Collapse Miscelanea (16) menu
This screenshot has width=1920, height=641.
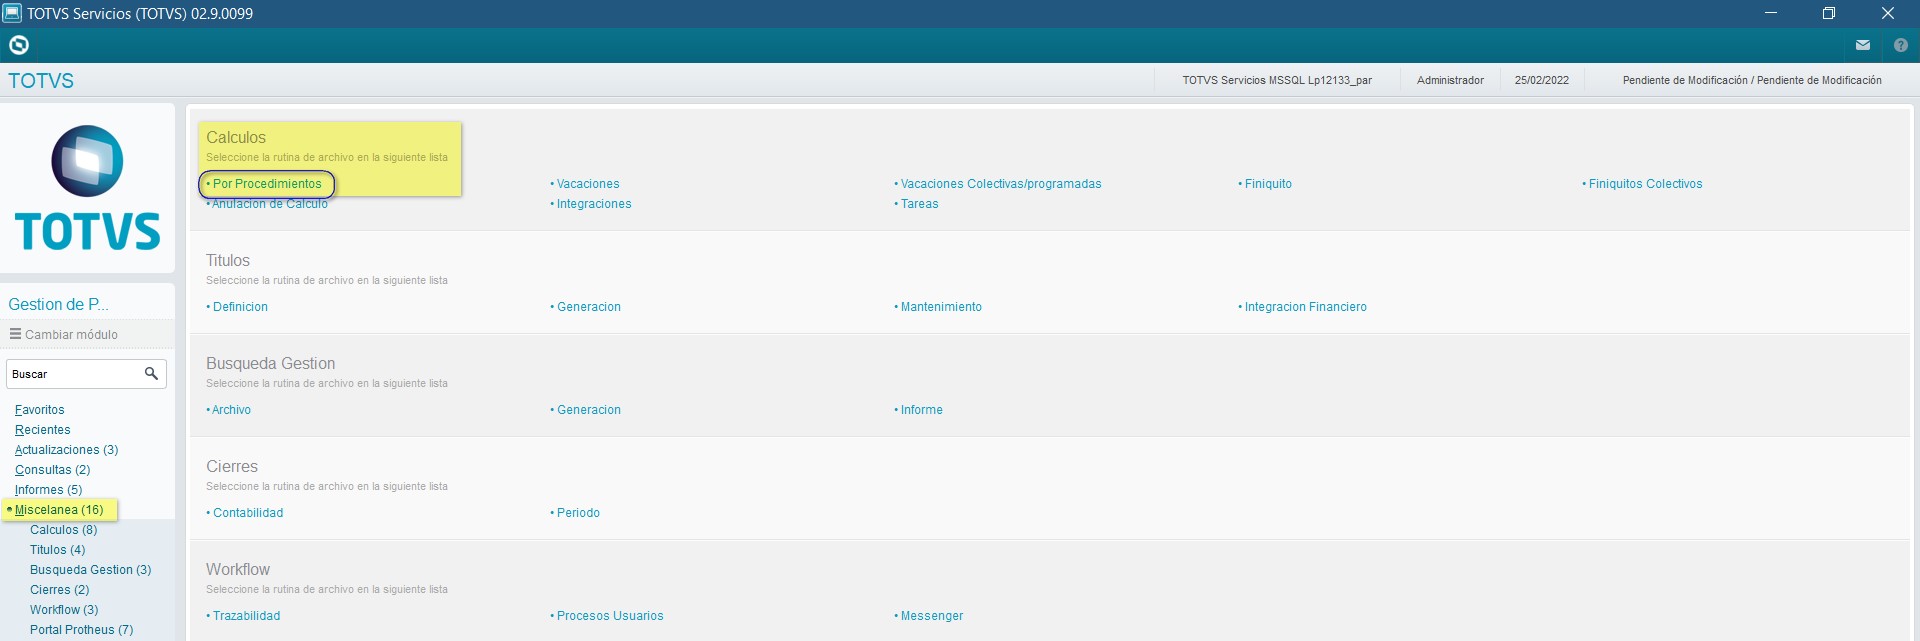(x=59, y=510)
